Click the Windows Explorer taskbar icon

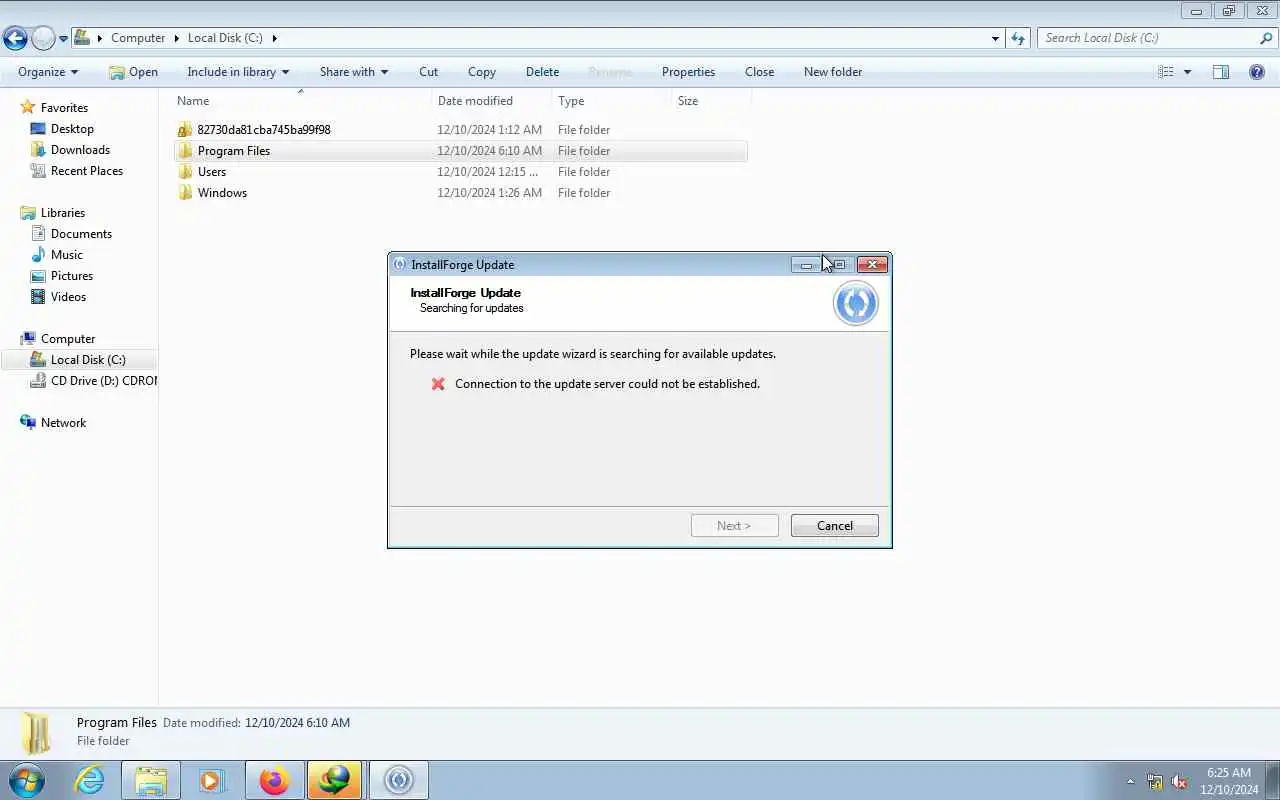(x=151, y=780)
